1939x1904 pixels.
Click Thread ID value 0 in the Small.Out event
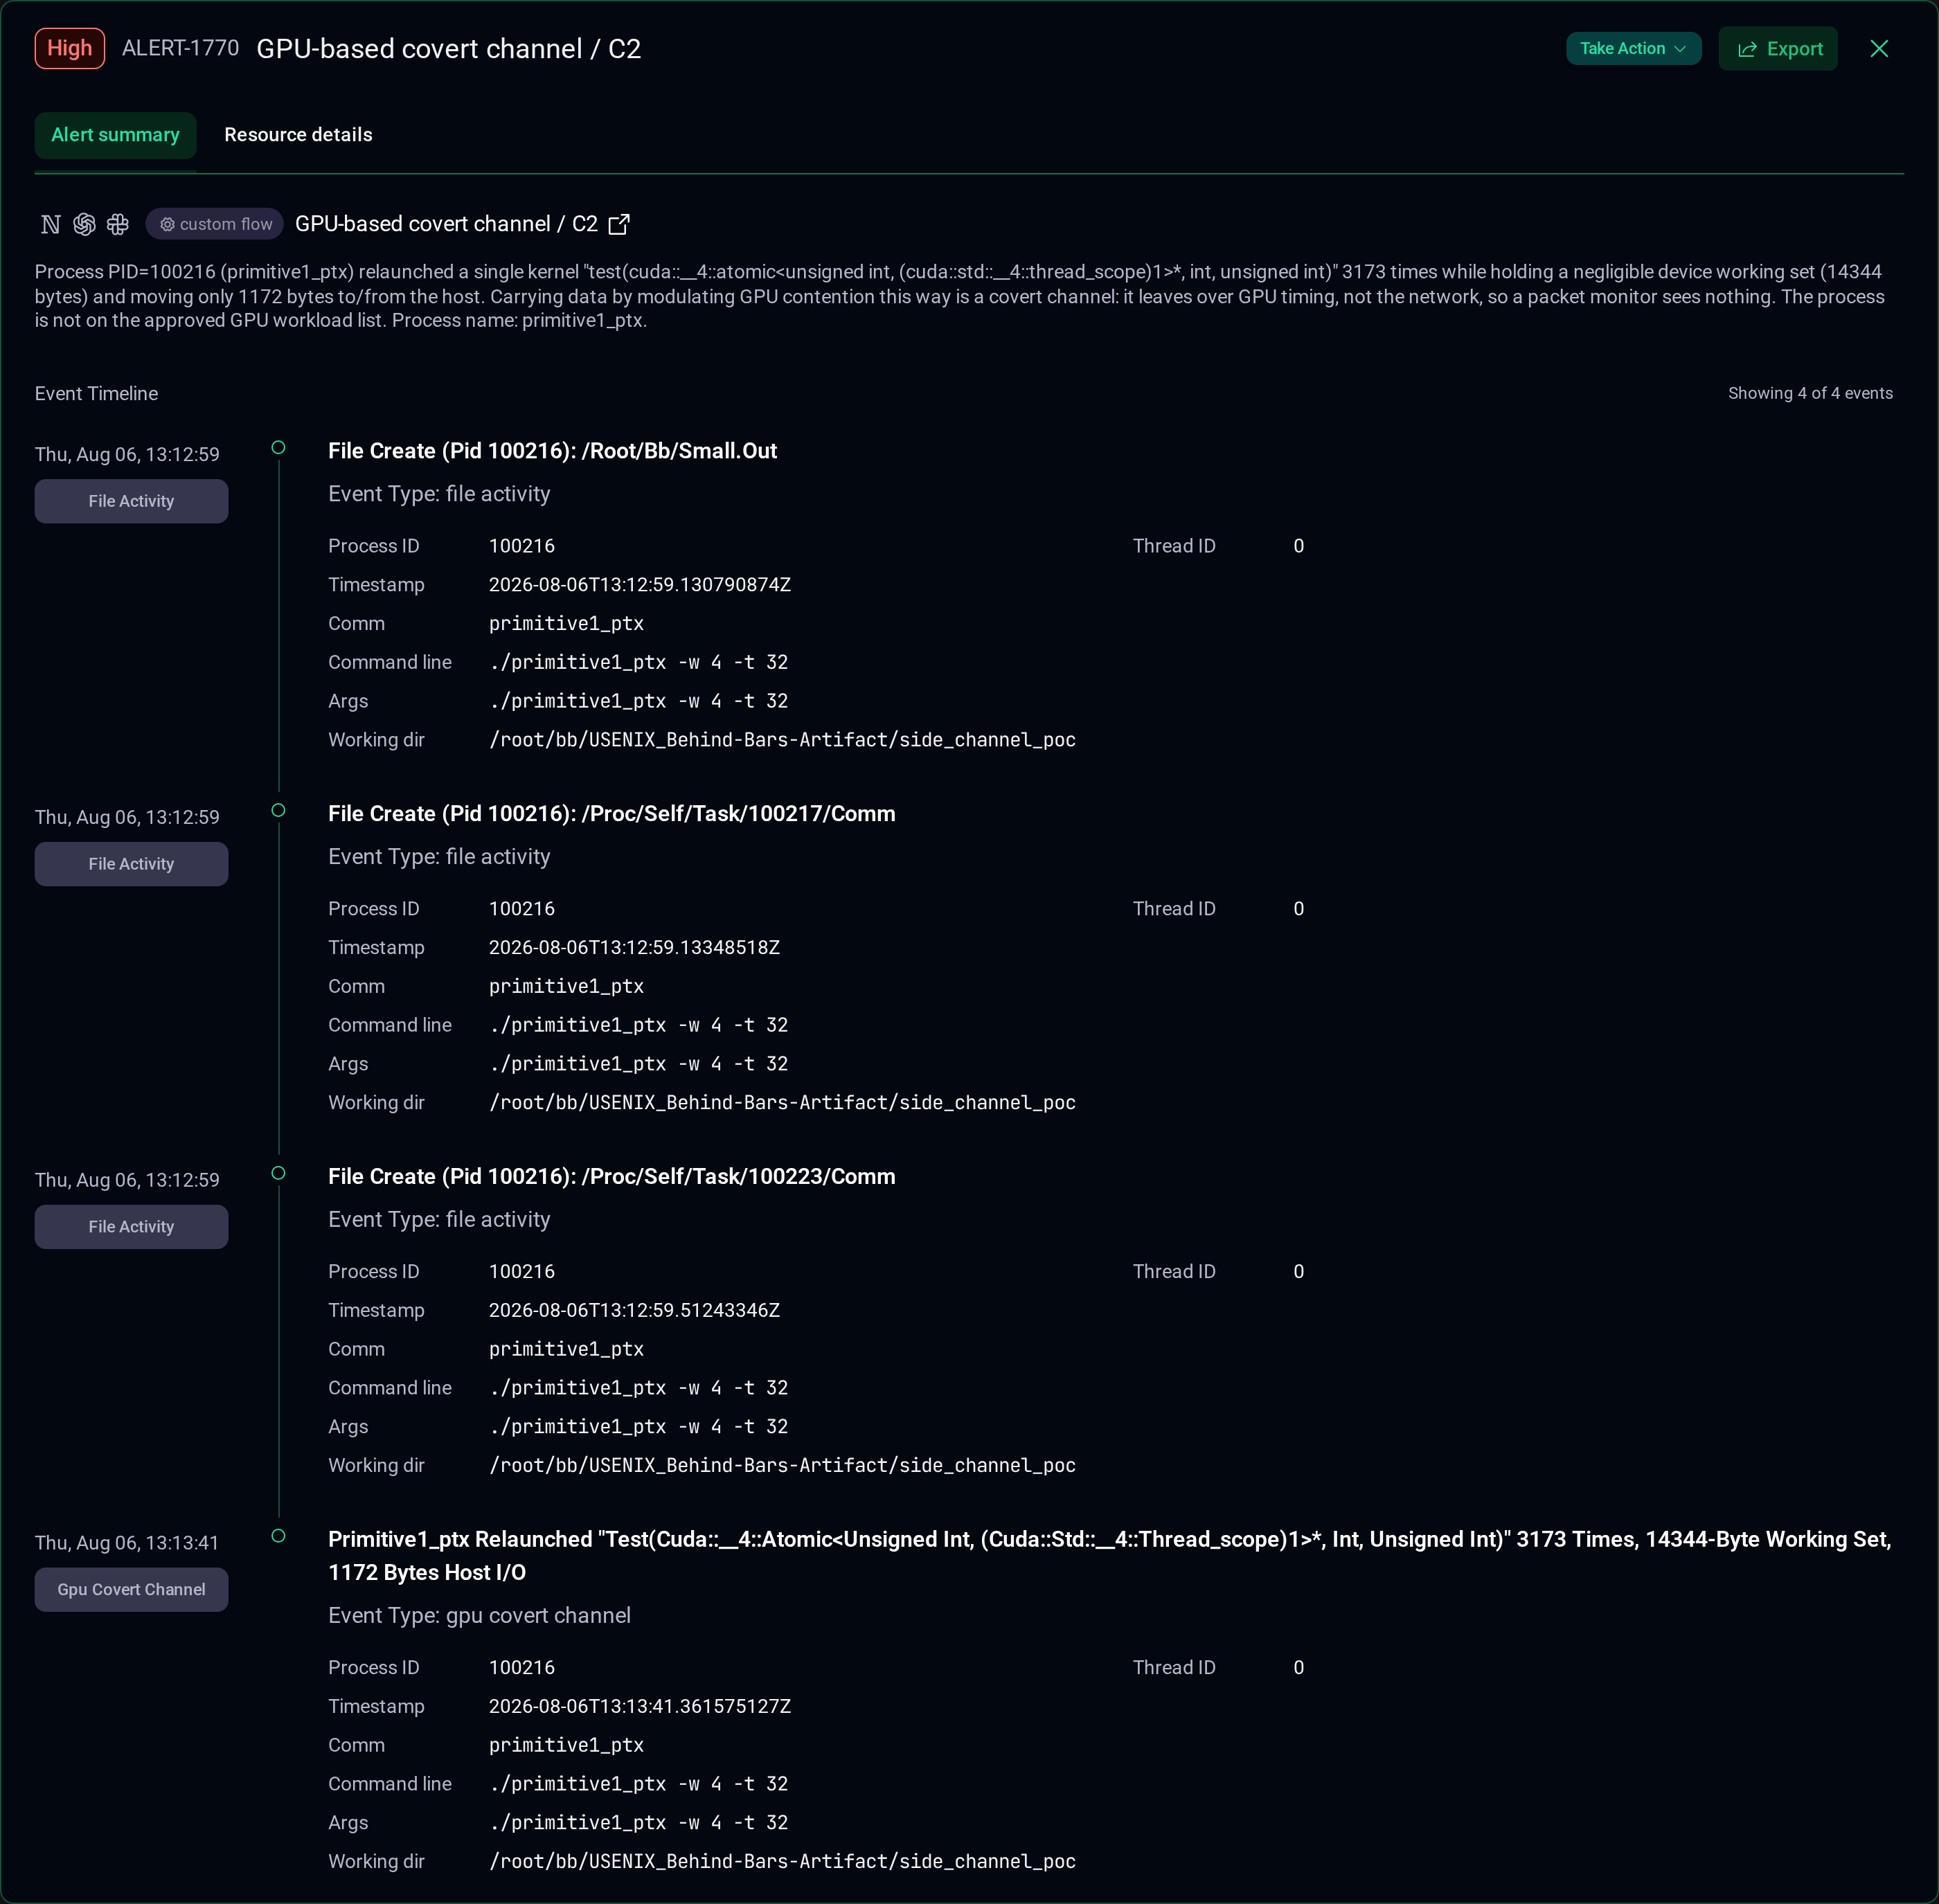click(x=1298, y=546)
